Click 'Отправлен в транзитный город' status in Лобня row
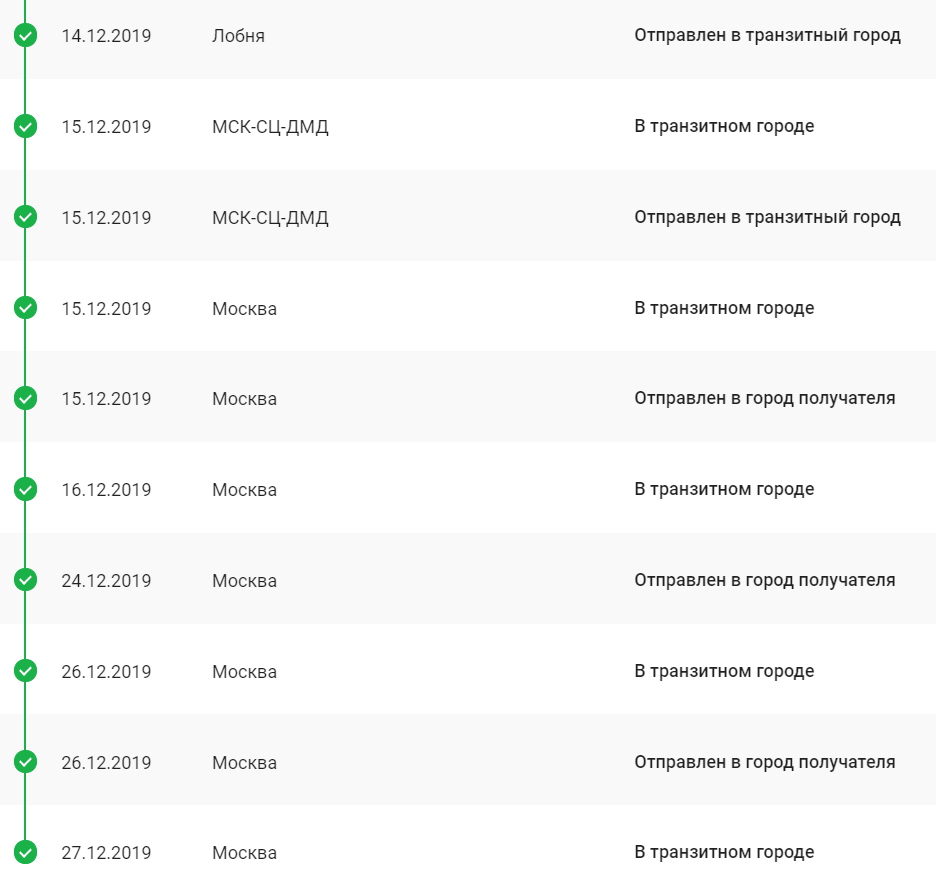 point(767,36)
